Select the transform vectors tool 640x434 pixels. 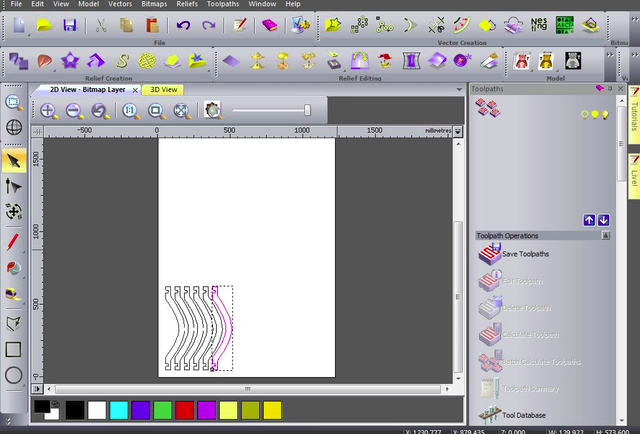click(x=13, y=212)
